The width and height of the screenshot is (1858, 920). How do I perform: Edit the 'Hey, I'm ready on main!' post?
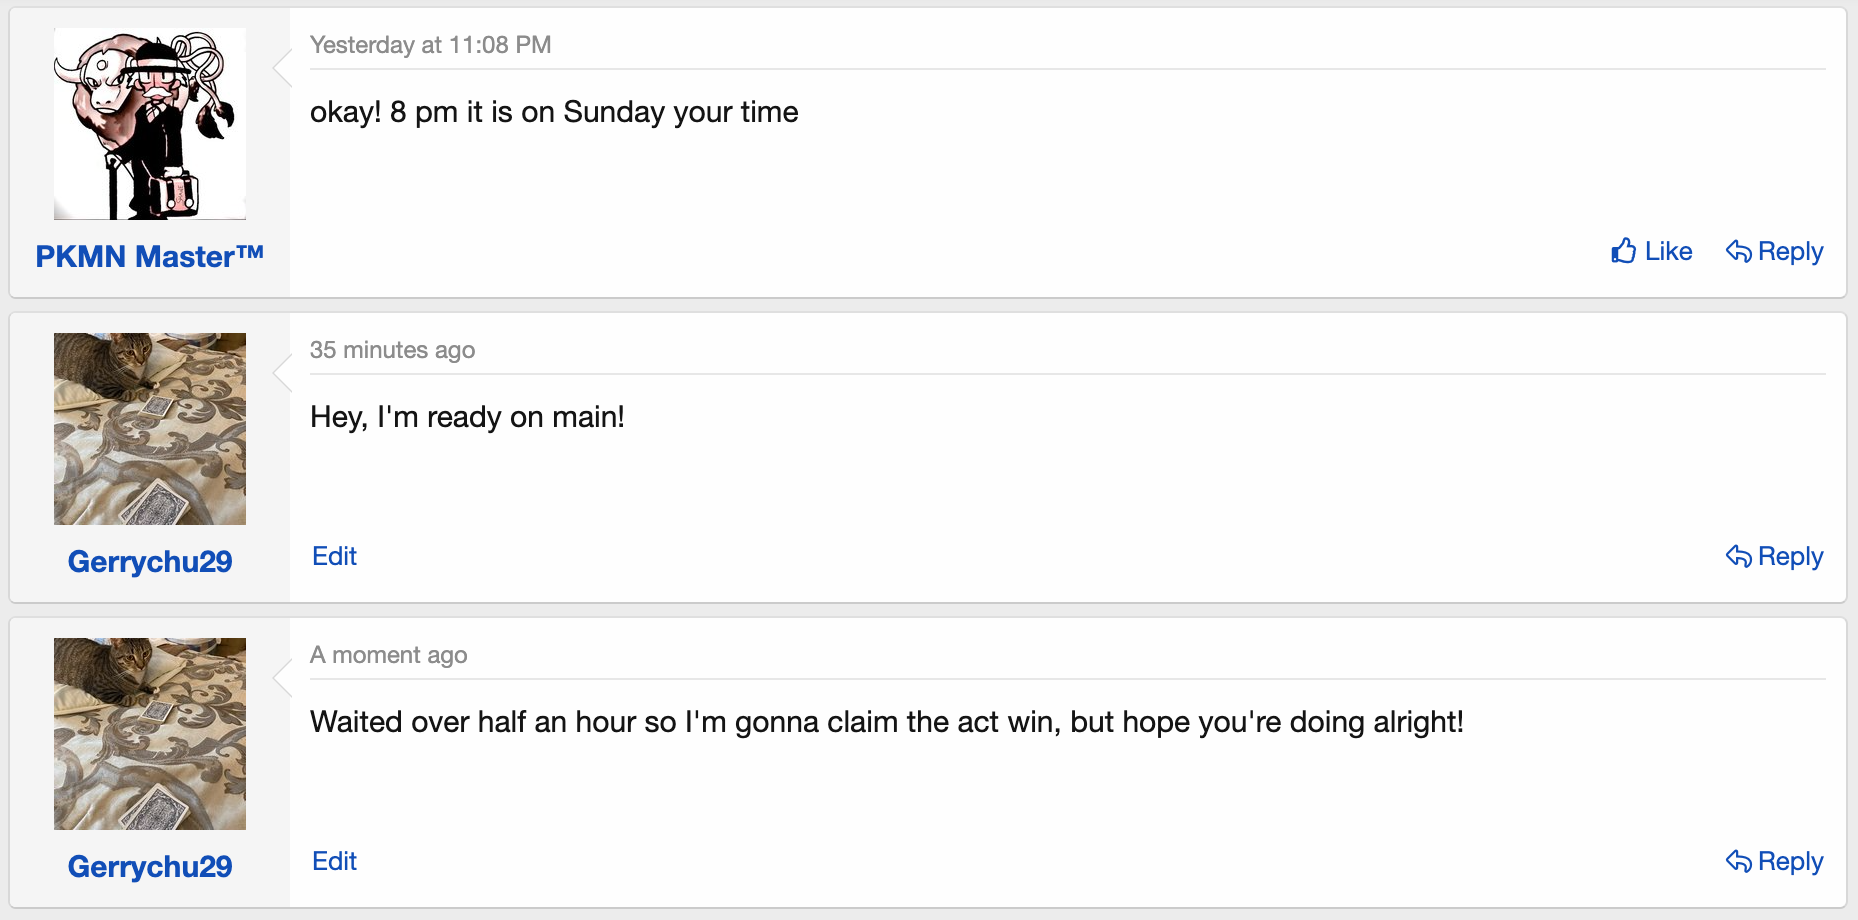tap(334, 556)
